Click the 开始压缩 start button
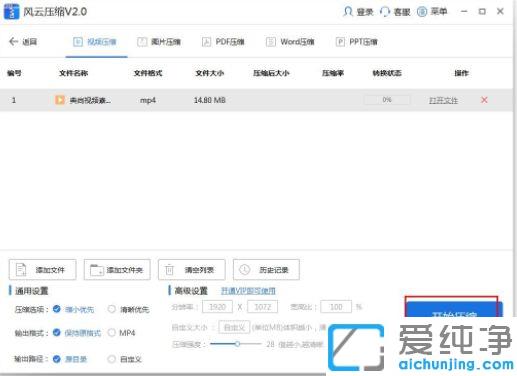The width and height of the screenshot is (517, 376). [453, 310]
